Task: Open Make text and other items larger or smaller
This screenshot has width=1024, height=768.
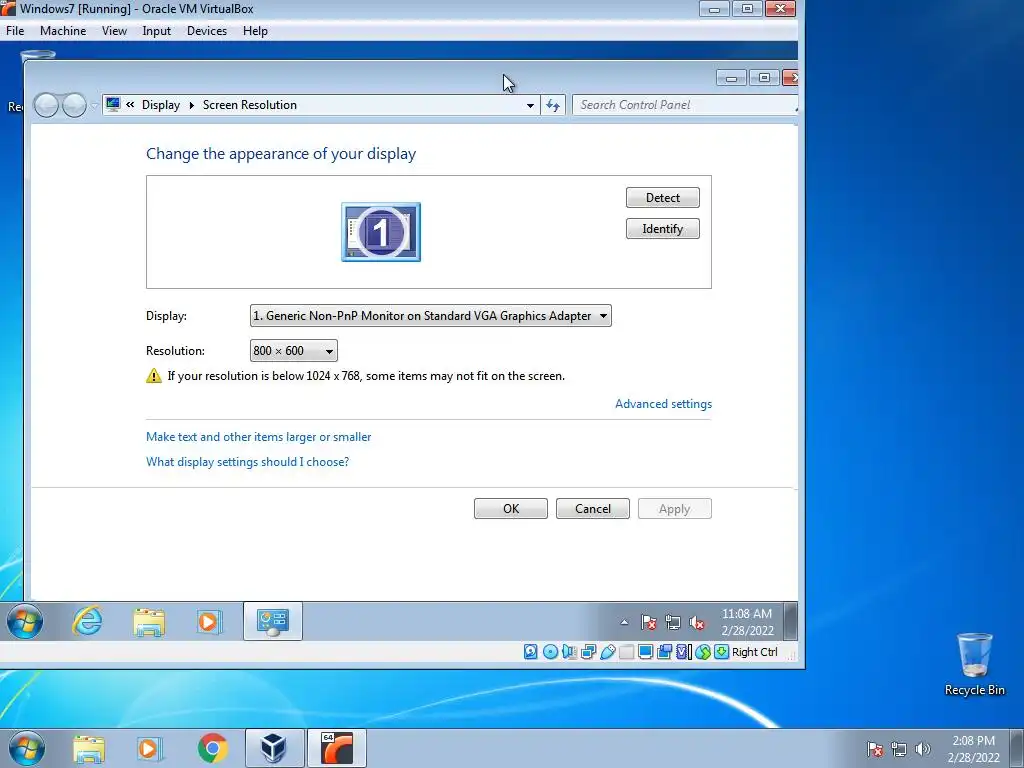Action: (x=259, y=437)
